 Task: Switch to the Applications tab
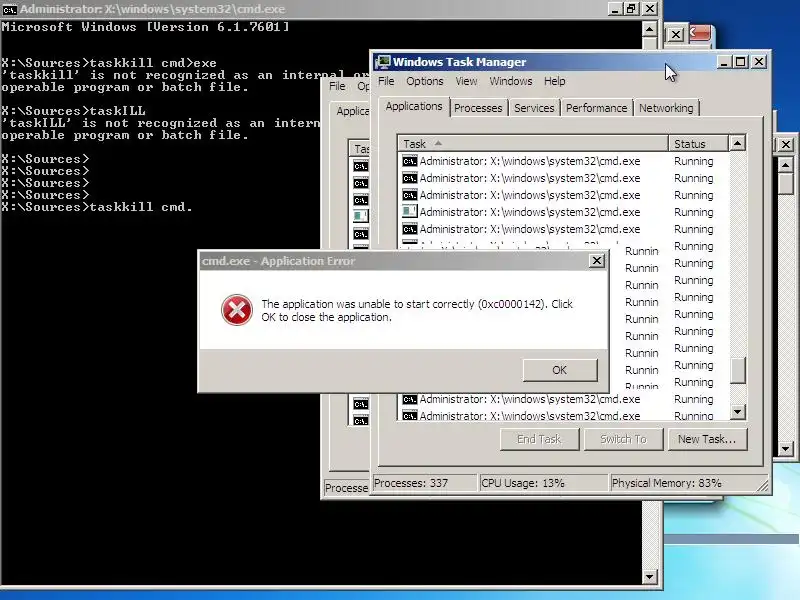tap(414, 106)
